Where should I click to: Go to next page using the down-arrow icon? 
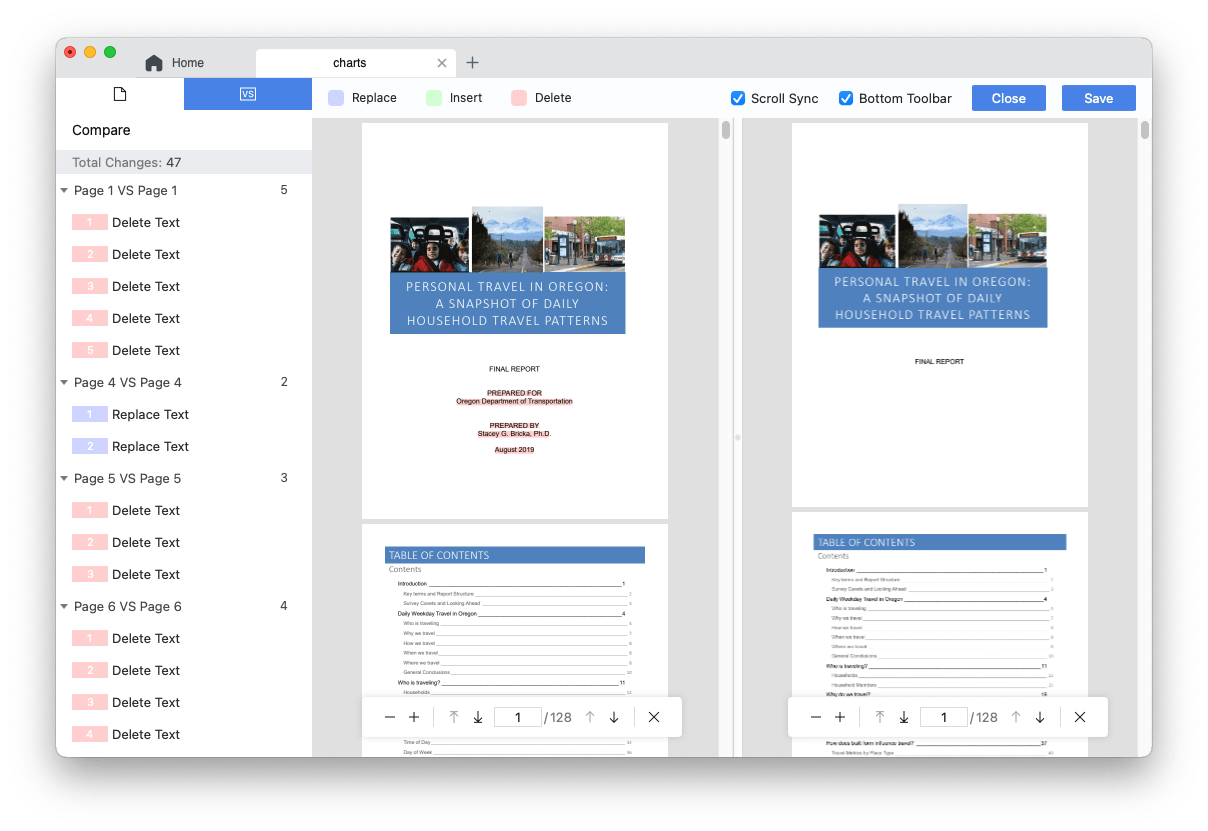(613, 717)
